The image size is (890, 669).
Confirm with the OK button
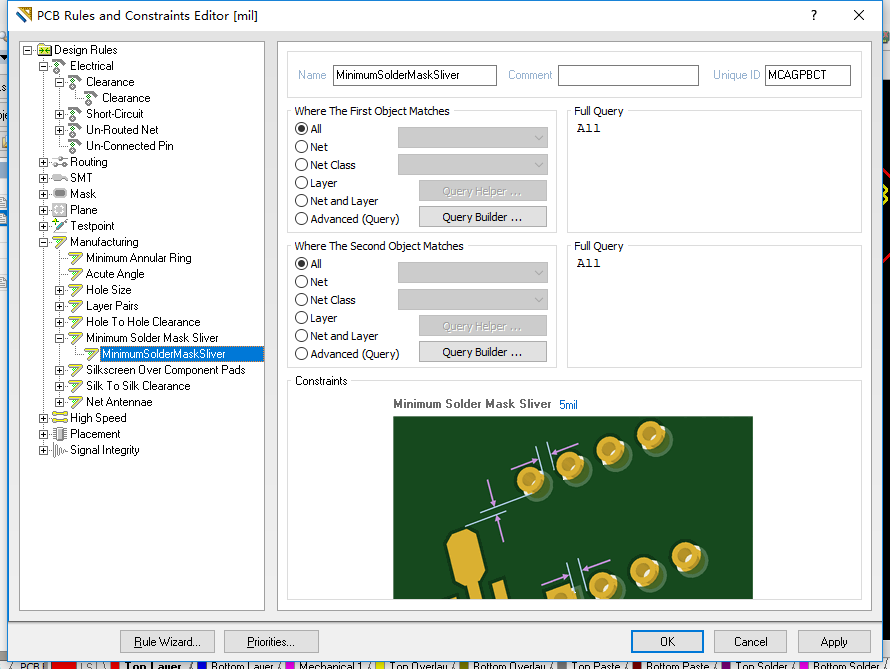[667, 642]
